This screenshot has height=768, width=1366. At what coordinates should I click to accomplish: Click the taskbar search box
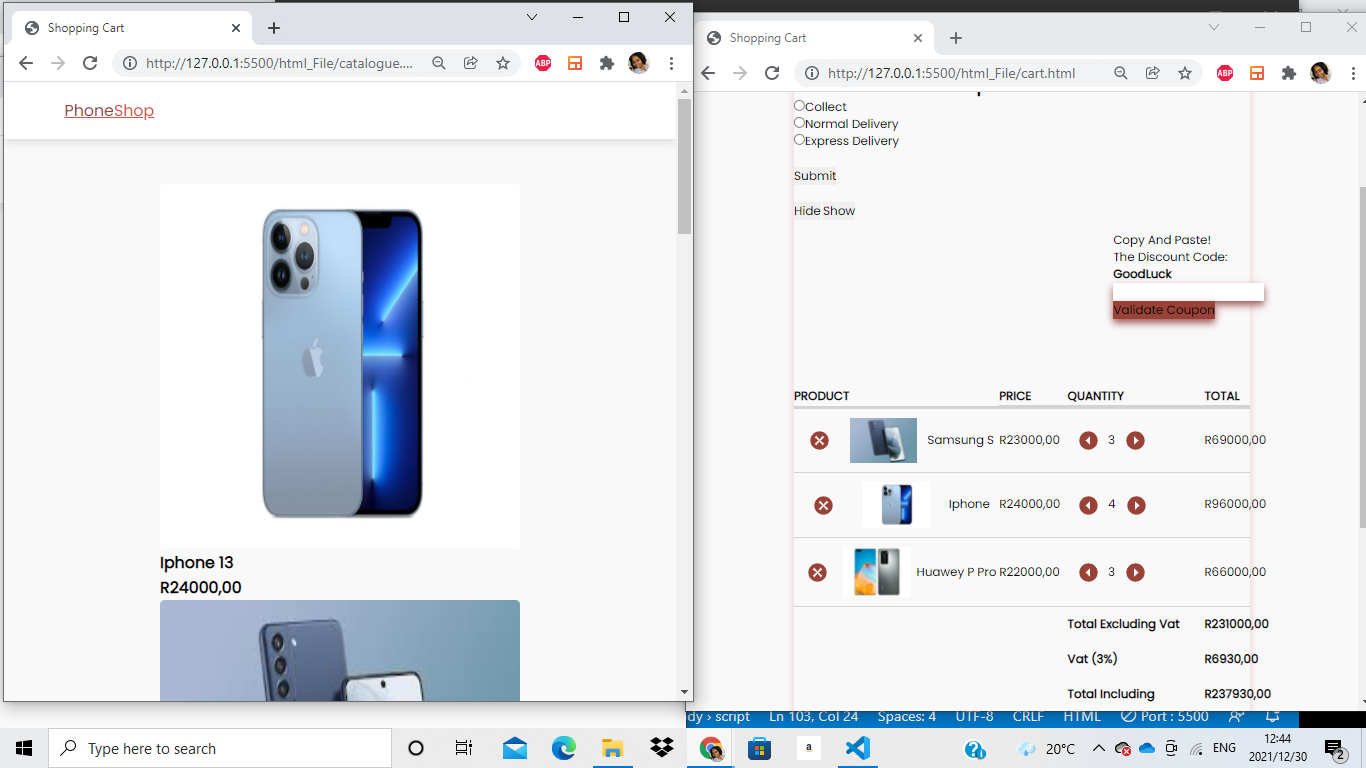pyautogui.click(x=220, y=748)
